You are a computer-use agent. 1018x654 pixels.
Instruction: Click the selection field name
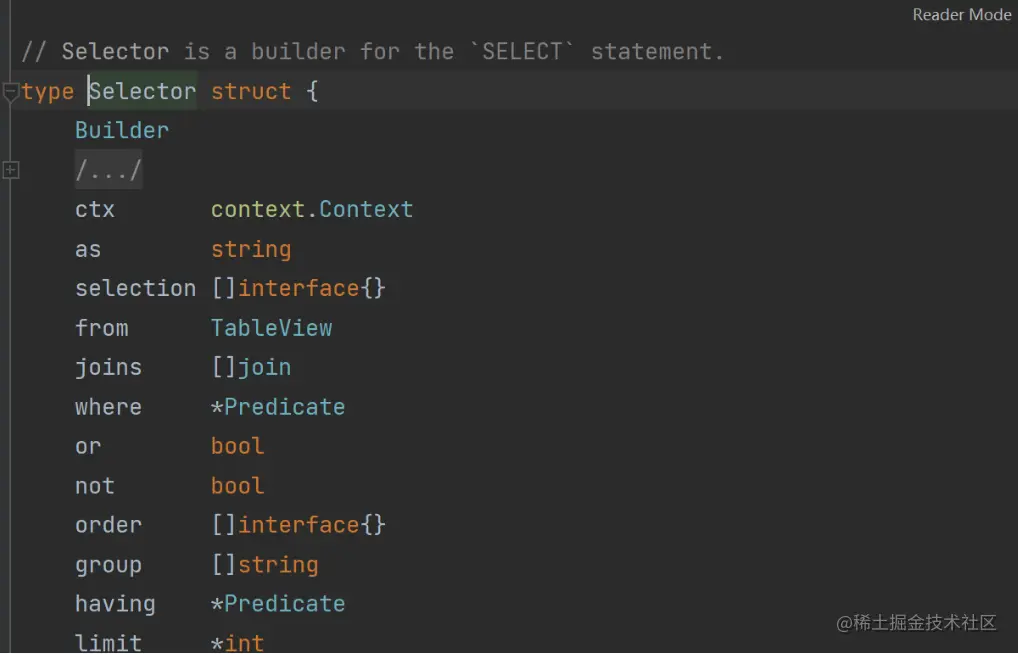(135, 289)
